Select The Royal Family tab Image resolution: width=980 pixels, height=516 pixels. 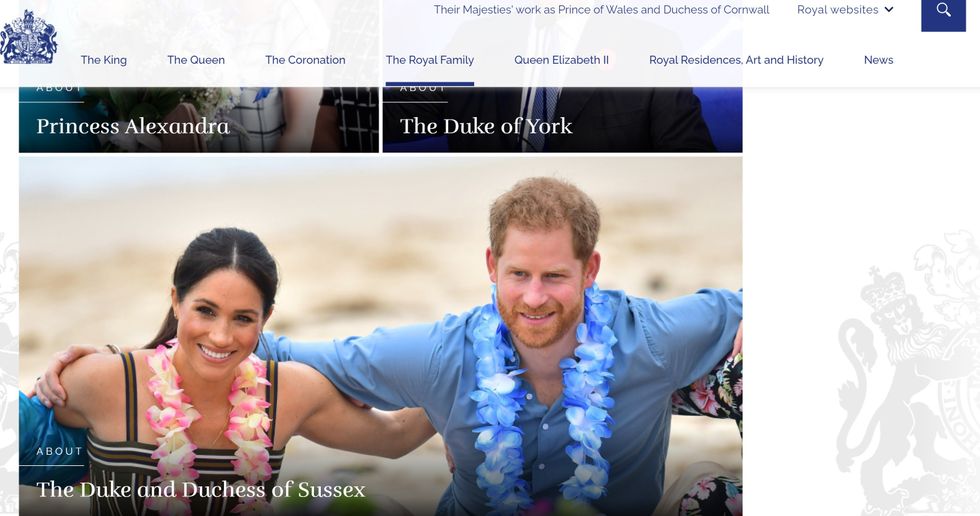(x=429, y=60)
